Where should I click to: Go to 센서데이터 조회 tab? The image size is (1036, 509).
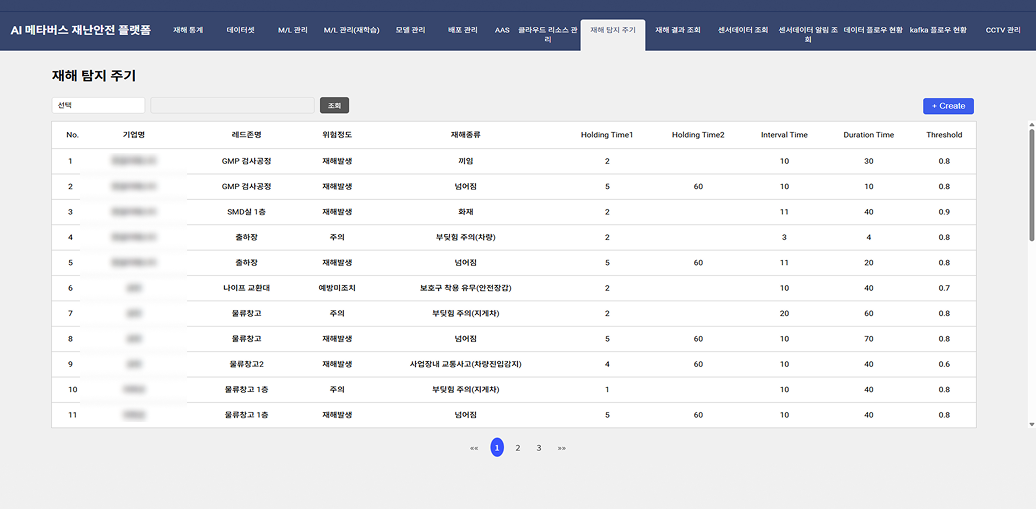click(743, 30)
